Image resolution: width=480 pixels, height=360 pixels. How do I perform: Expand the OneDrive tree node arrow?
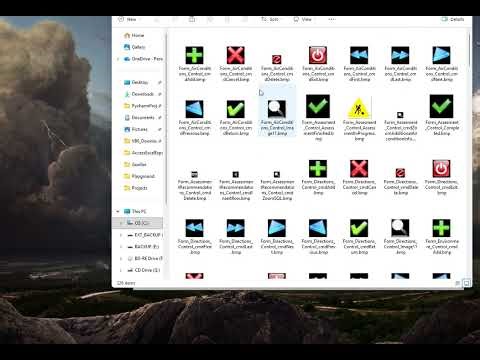coord(118,59)
